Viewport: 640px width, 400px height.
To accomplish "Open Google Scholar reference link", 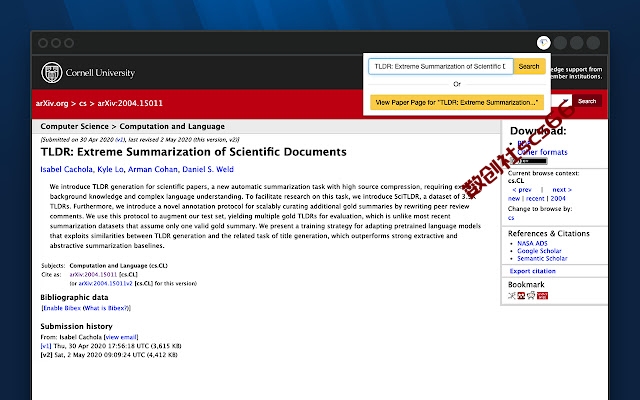I will click(539, 251).
